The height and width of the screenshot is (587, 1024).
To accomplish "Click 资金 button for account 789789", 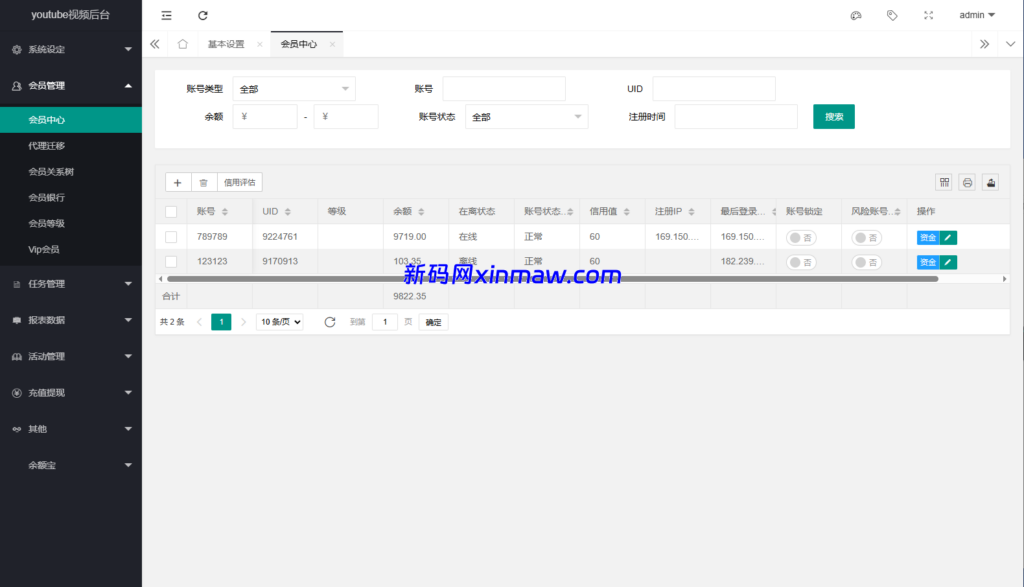I will [x=928, y=237].
